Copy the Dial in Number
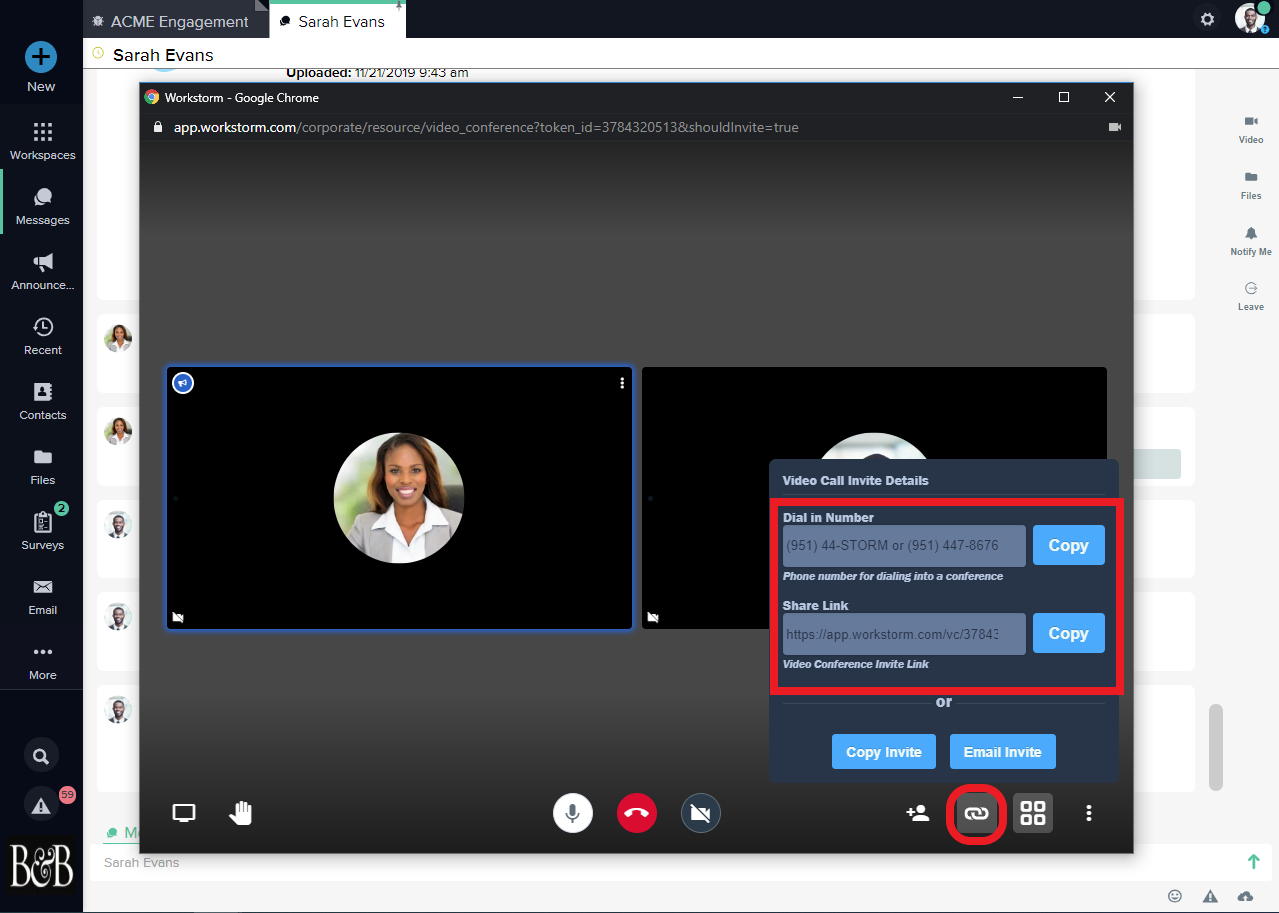The image size is (1279, 913). 1068,545
